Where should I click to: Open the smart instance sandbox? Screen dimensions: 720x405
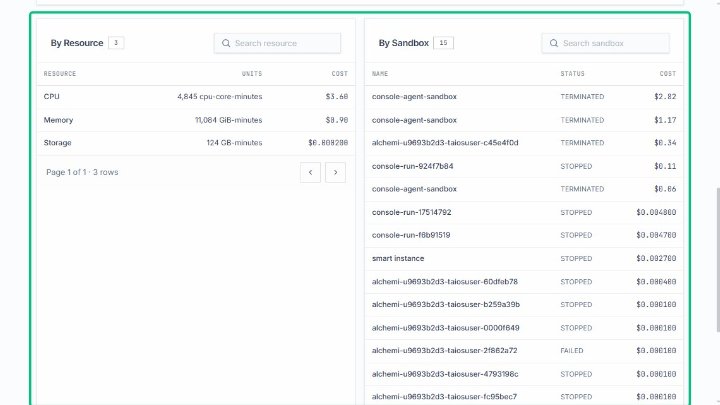point(398,259)
